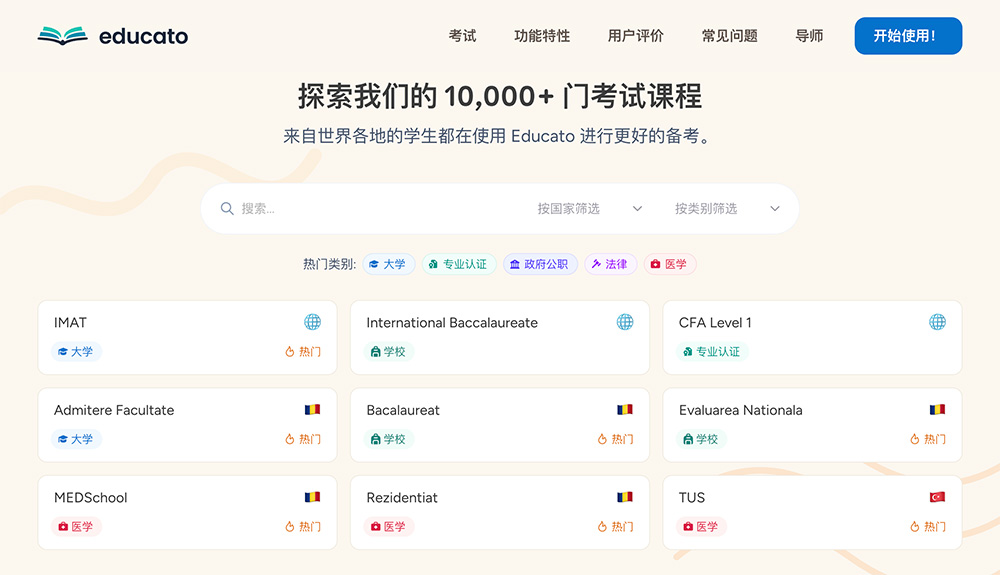Filter by the 法律 popular category chip
The height and width of the screenshot is (575, 1000).
(x=610, y=264)
